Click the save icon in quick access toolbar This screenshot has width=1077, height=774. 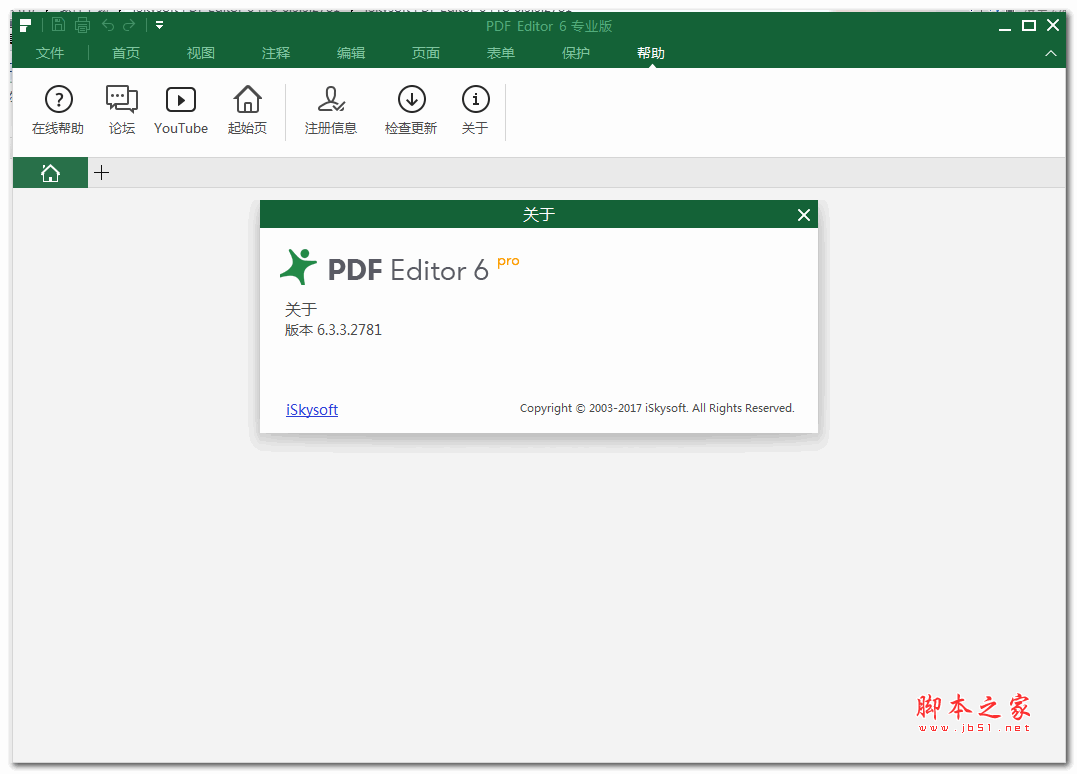click(58, 25)
